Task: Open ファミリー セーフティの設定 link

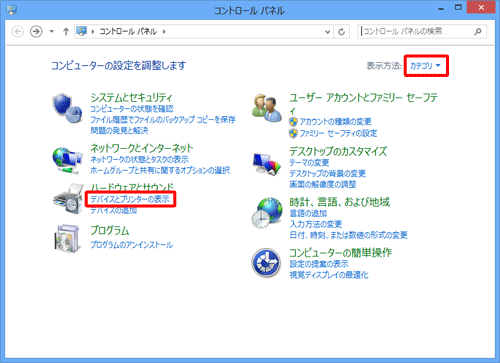Action: pyautogui.click(x=338, y=133)
